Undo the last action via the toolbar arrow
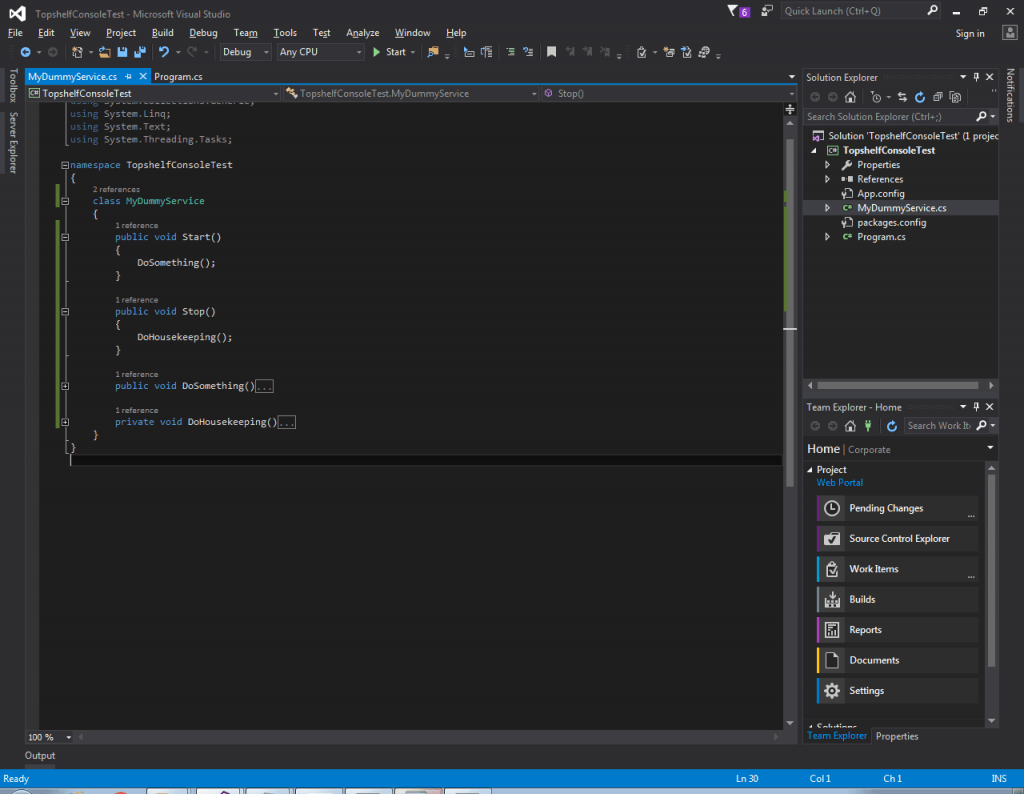1024x794 pixels. [164, 52]
